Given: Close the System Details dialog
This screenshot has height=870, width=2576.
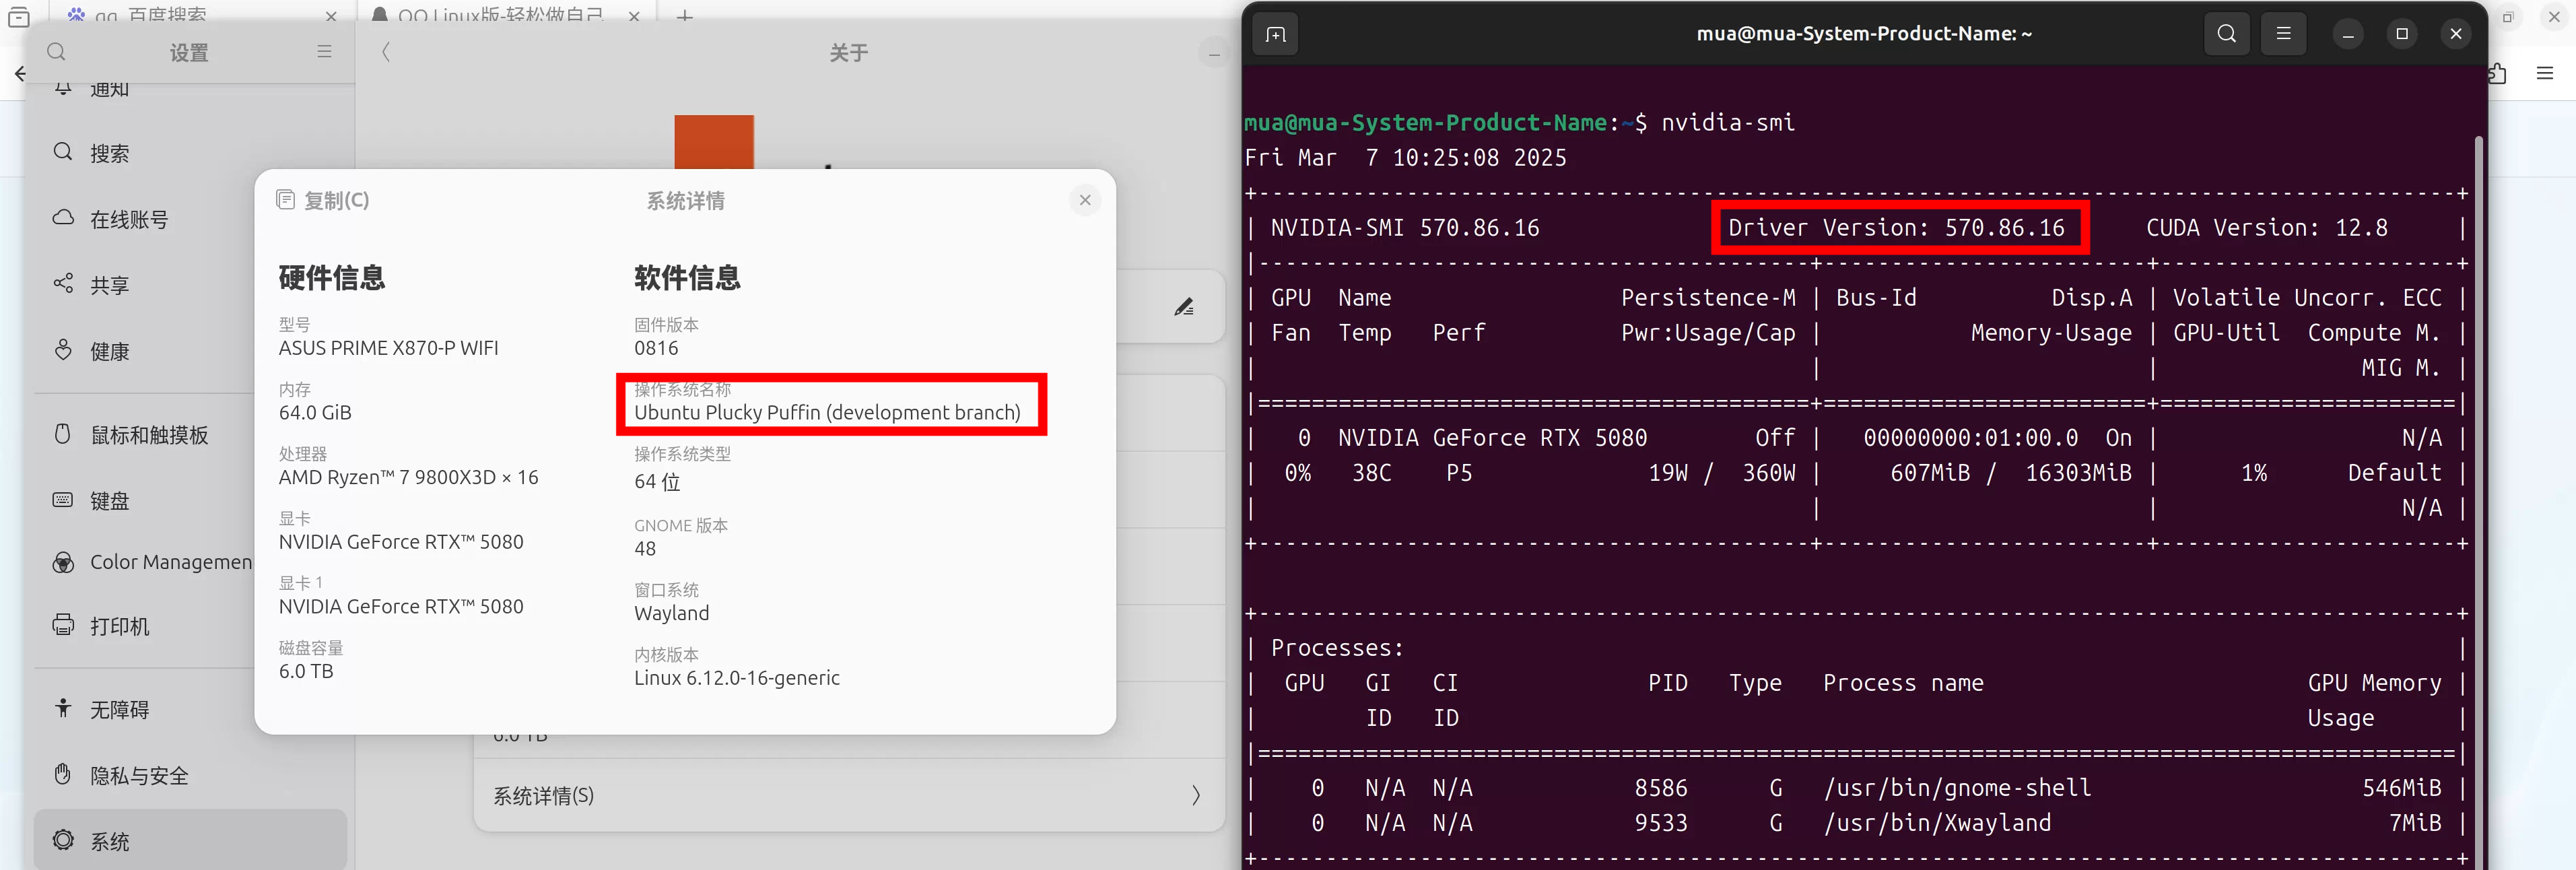Looking at the screenshot, I should click(1085, 200).
